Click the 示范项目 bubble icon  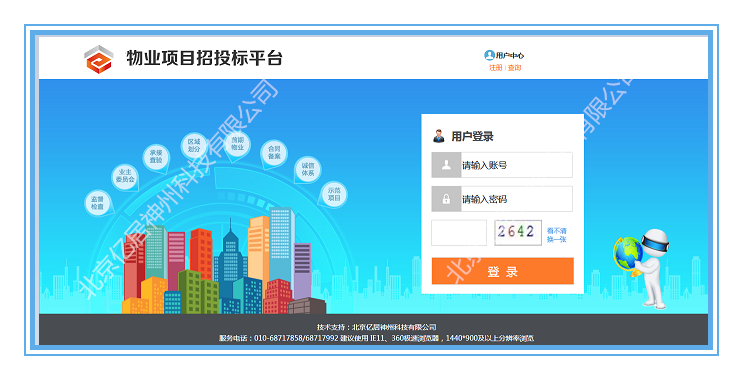click(334, 194)
